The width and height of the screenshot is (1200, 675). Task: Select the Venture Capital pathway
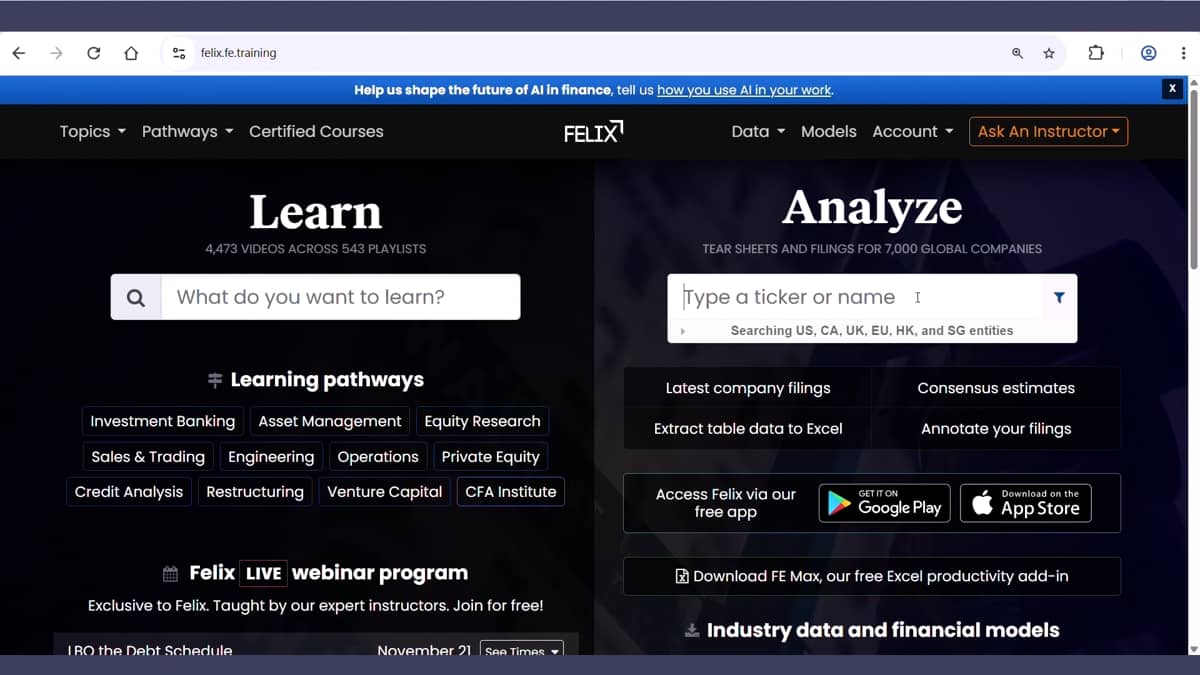click(385, 491)
